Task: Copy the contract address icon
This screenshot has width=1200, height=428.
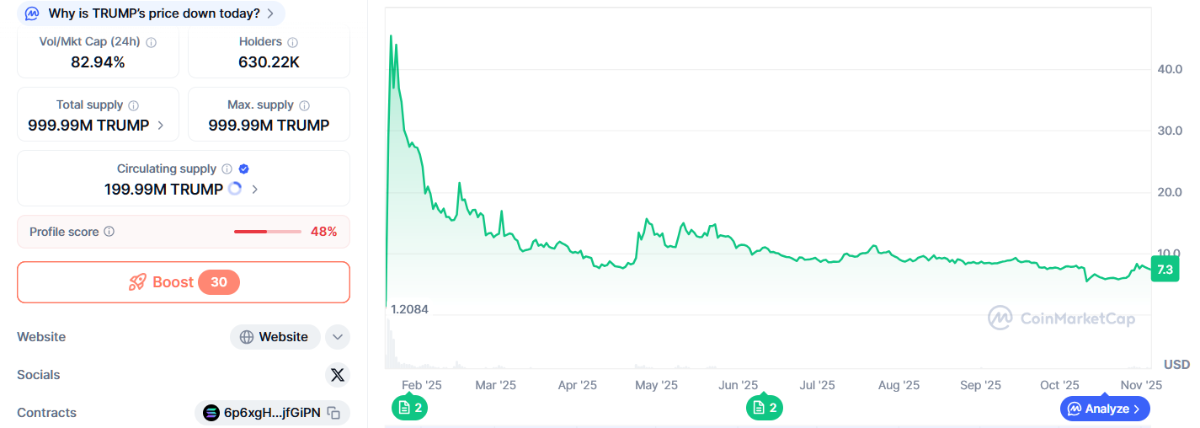Action: pos(334,412)
